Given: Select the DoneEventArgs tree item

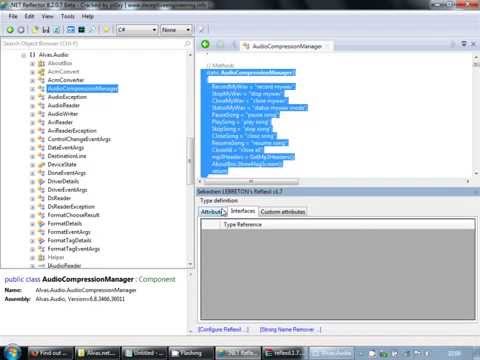Looking at the screenshot, I should [x=67, y=173].
